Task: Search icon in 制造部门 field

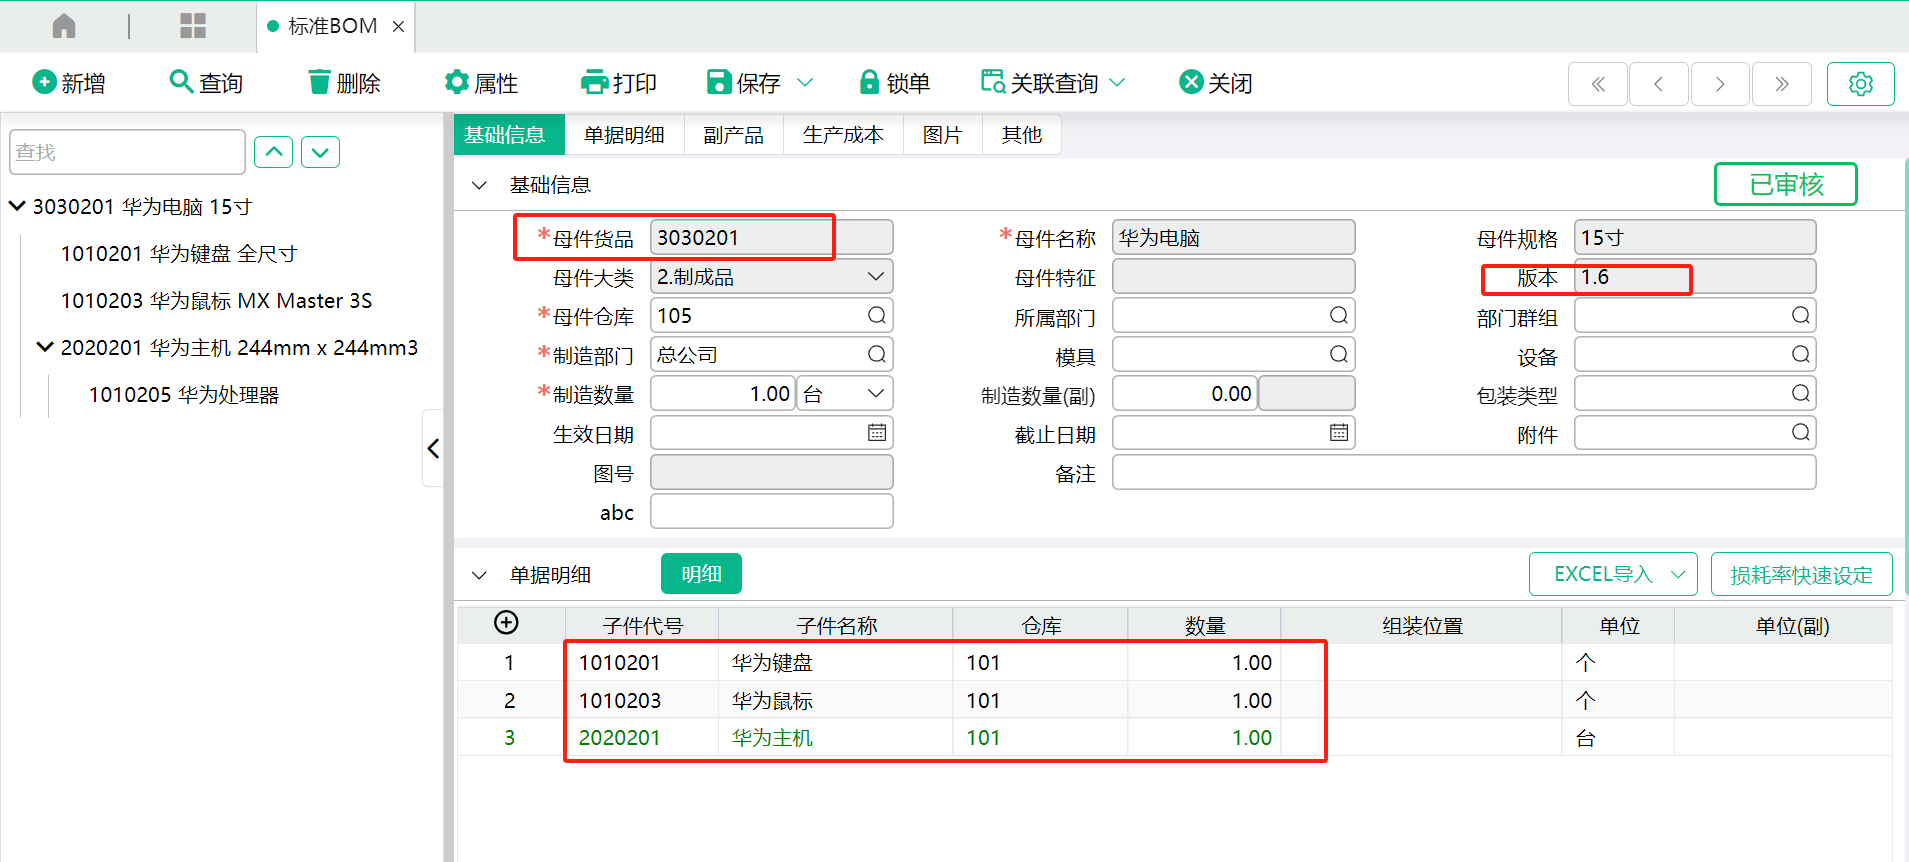Action: [876, 355]
